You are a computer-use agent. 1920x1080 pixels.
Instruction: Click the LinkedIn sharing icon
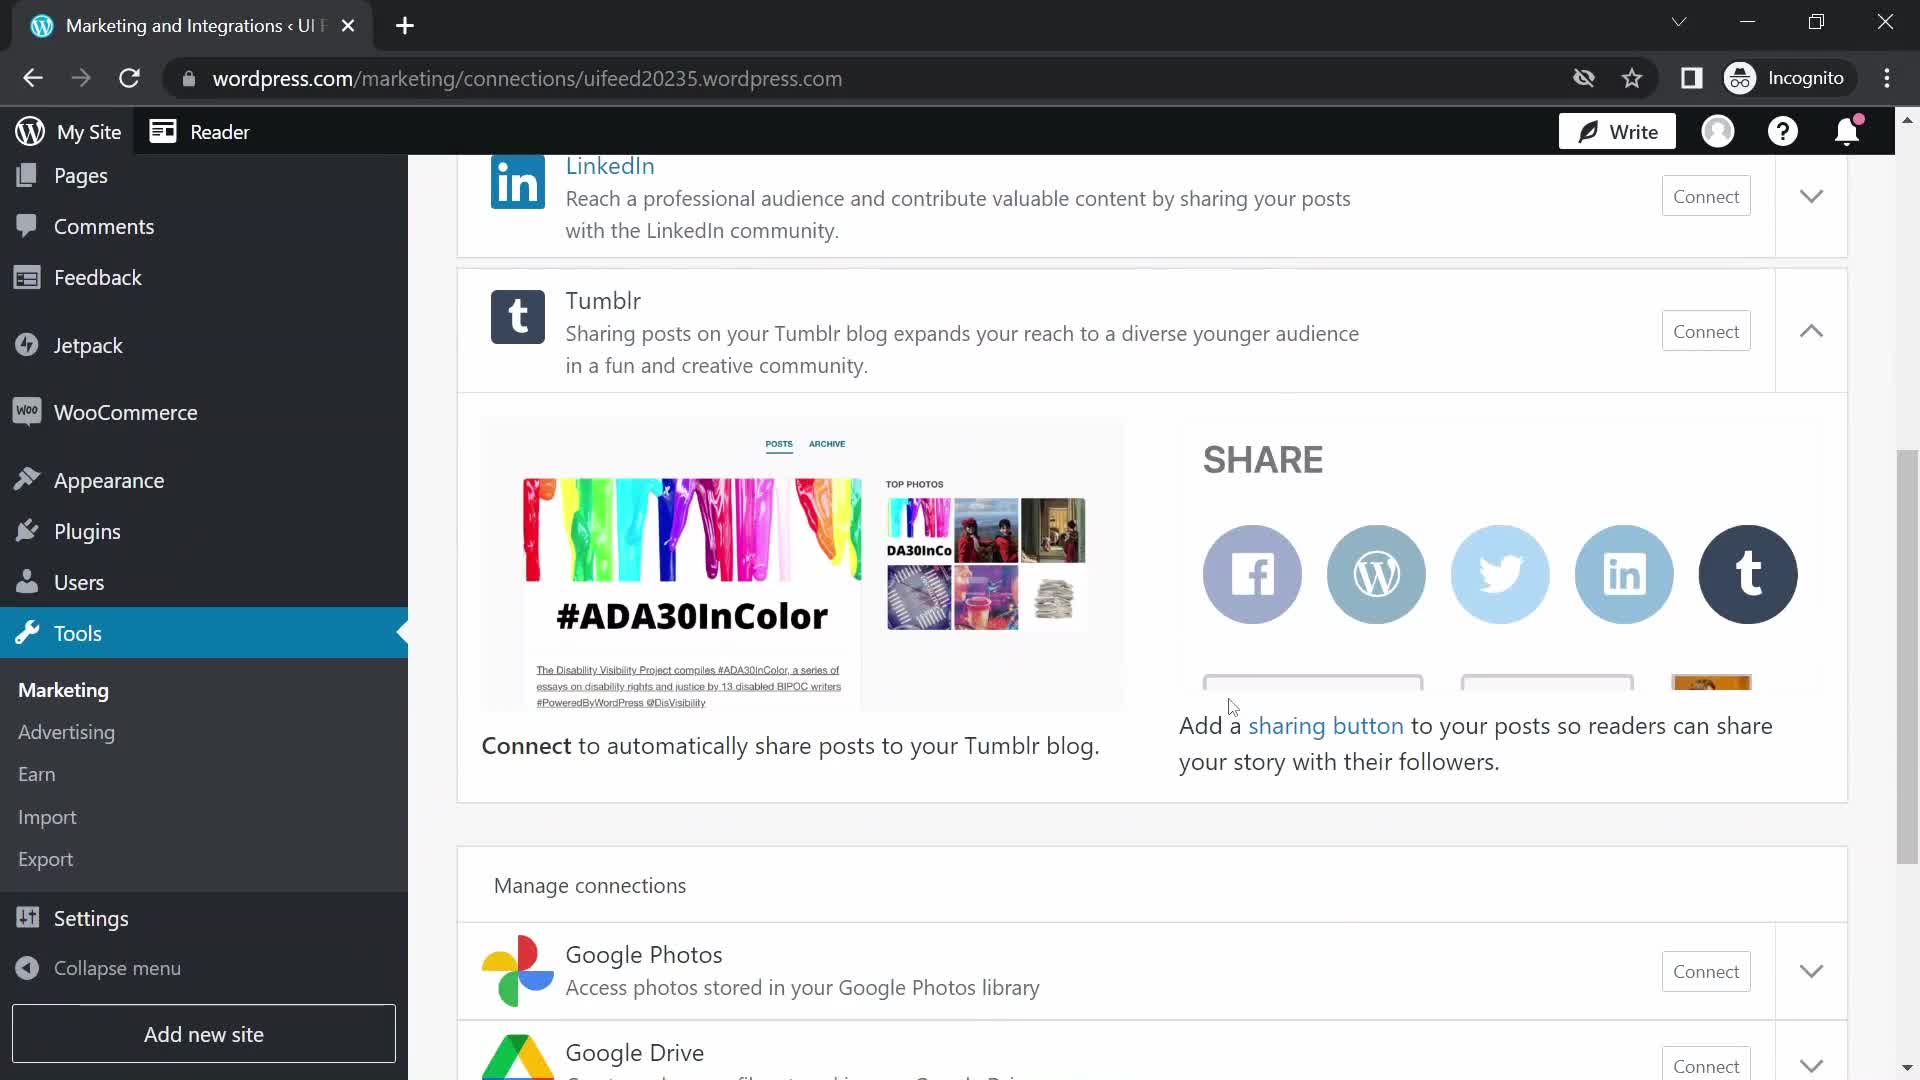coord(1625,574)
